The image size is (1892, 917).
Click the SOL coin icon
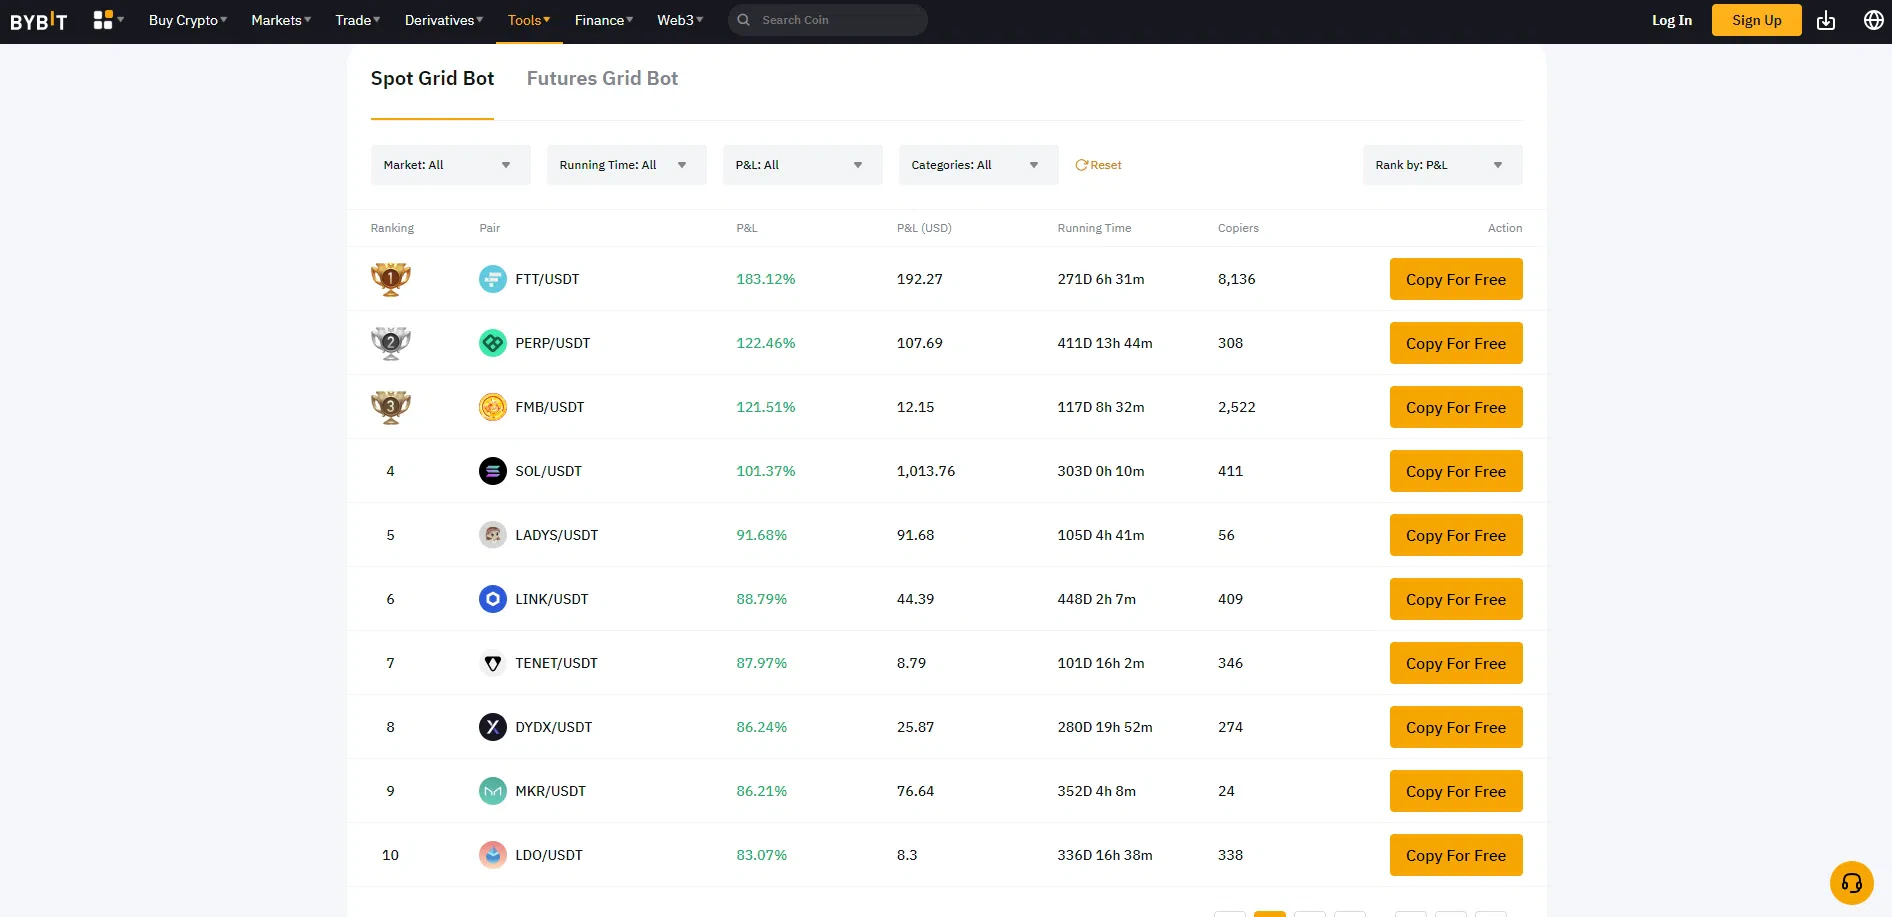493,471
